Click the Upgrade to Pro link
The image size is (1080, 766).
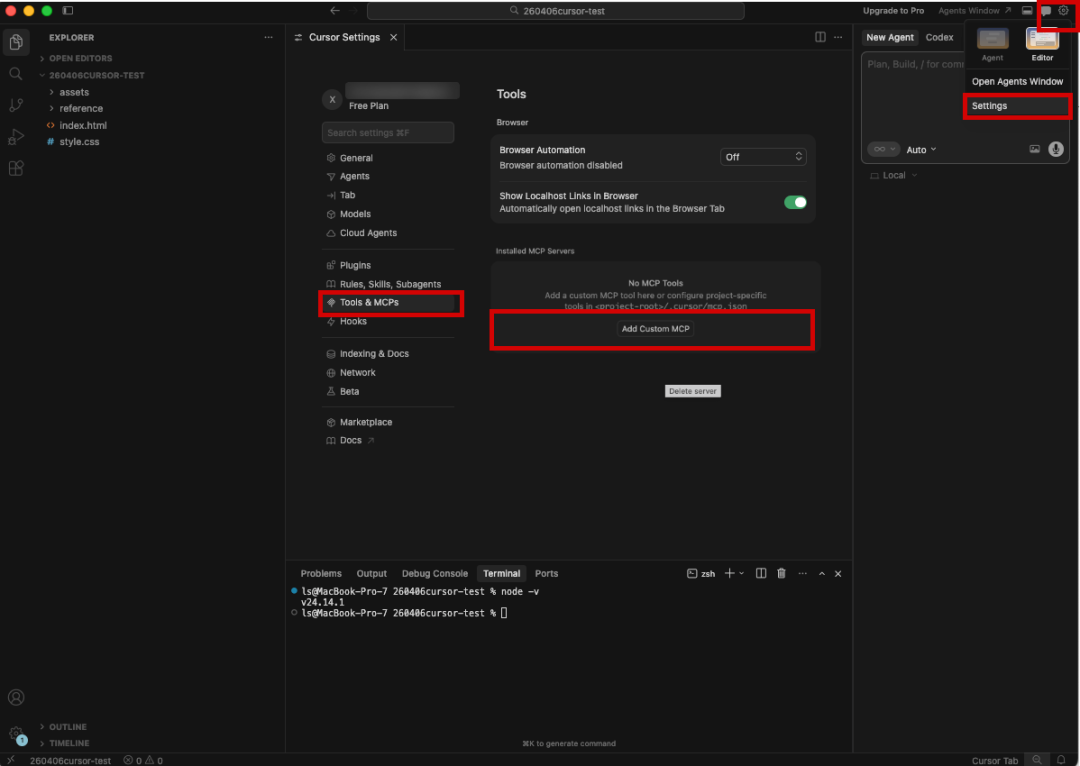[x=893, y=10]
